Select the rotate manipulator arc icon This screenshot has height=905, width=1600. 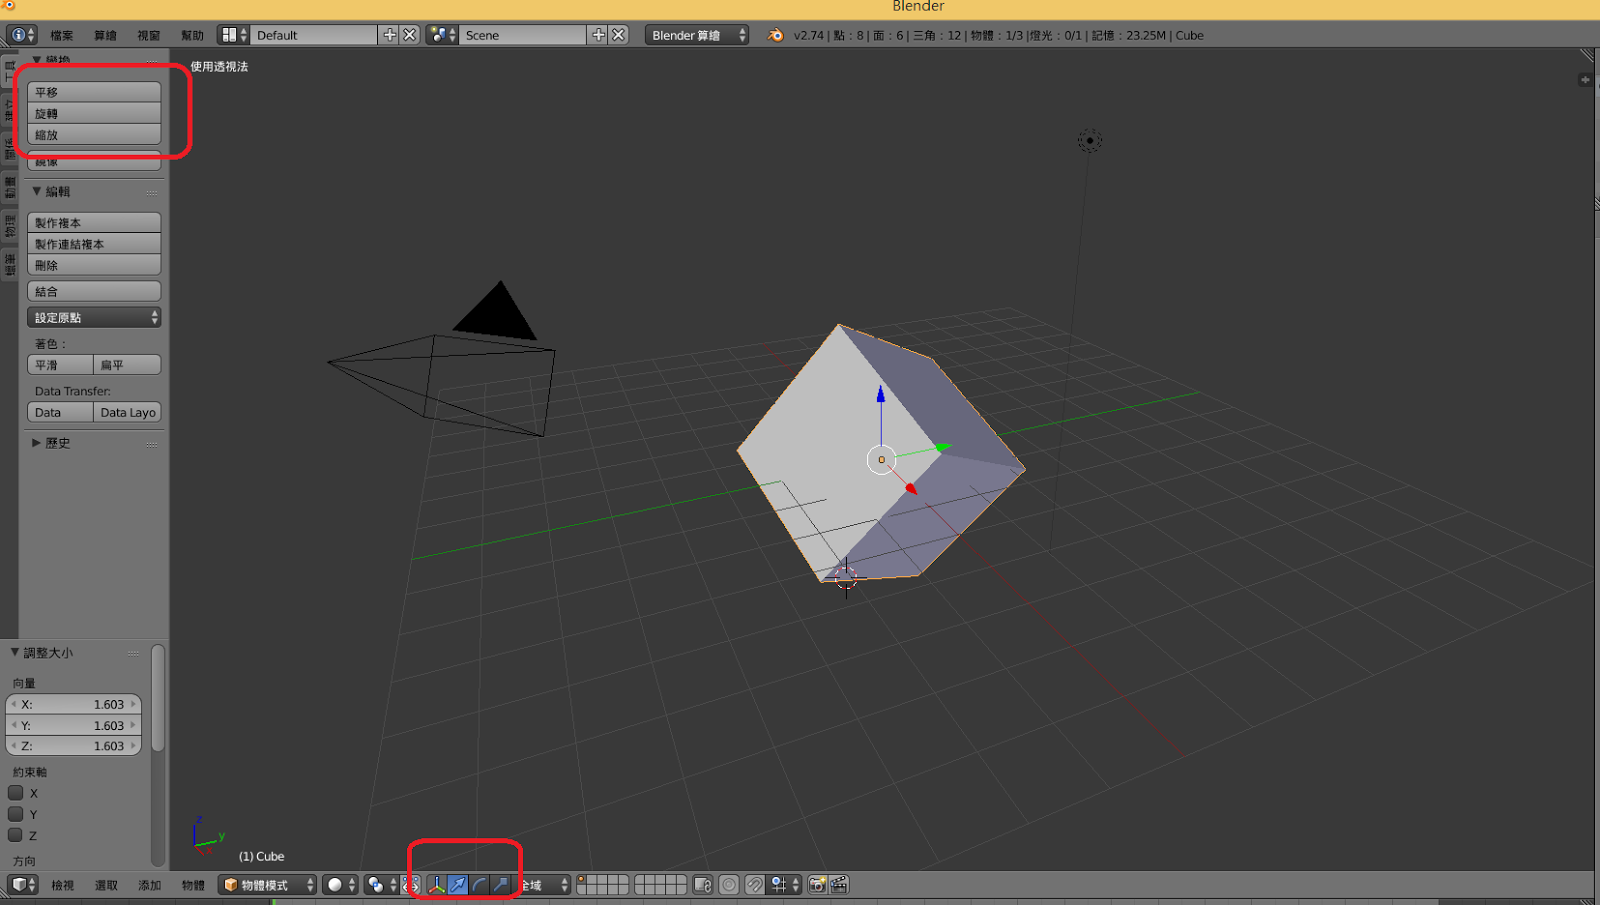tap(479, 885)
